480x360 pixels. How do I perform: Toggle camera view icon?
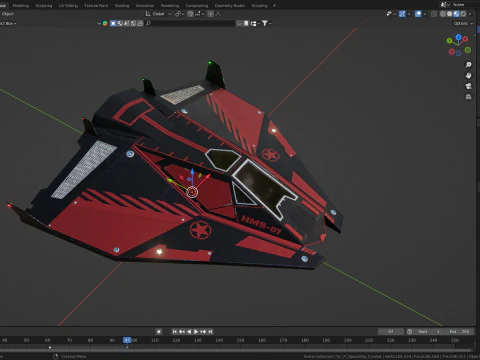468,86
